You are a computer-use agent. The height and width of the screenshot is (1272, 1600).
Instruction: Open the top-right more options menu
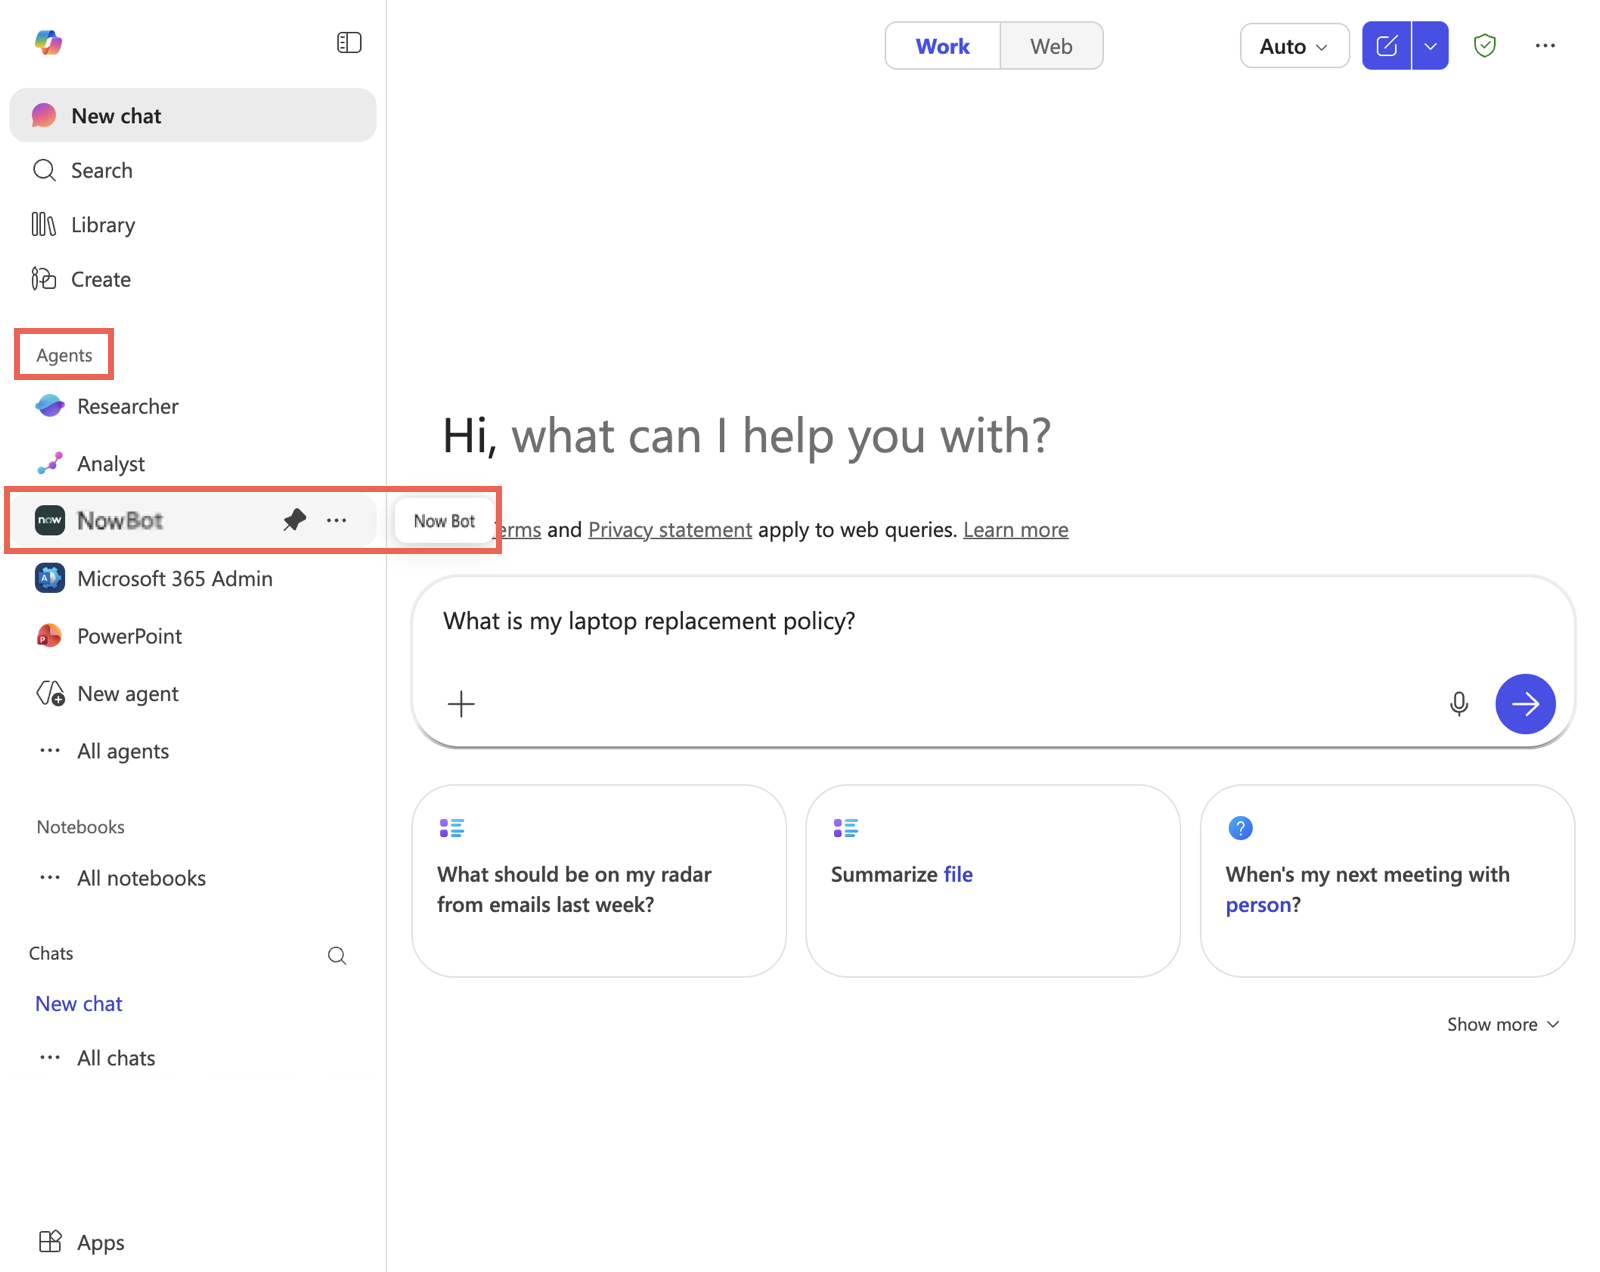[x=1545, y=46]
